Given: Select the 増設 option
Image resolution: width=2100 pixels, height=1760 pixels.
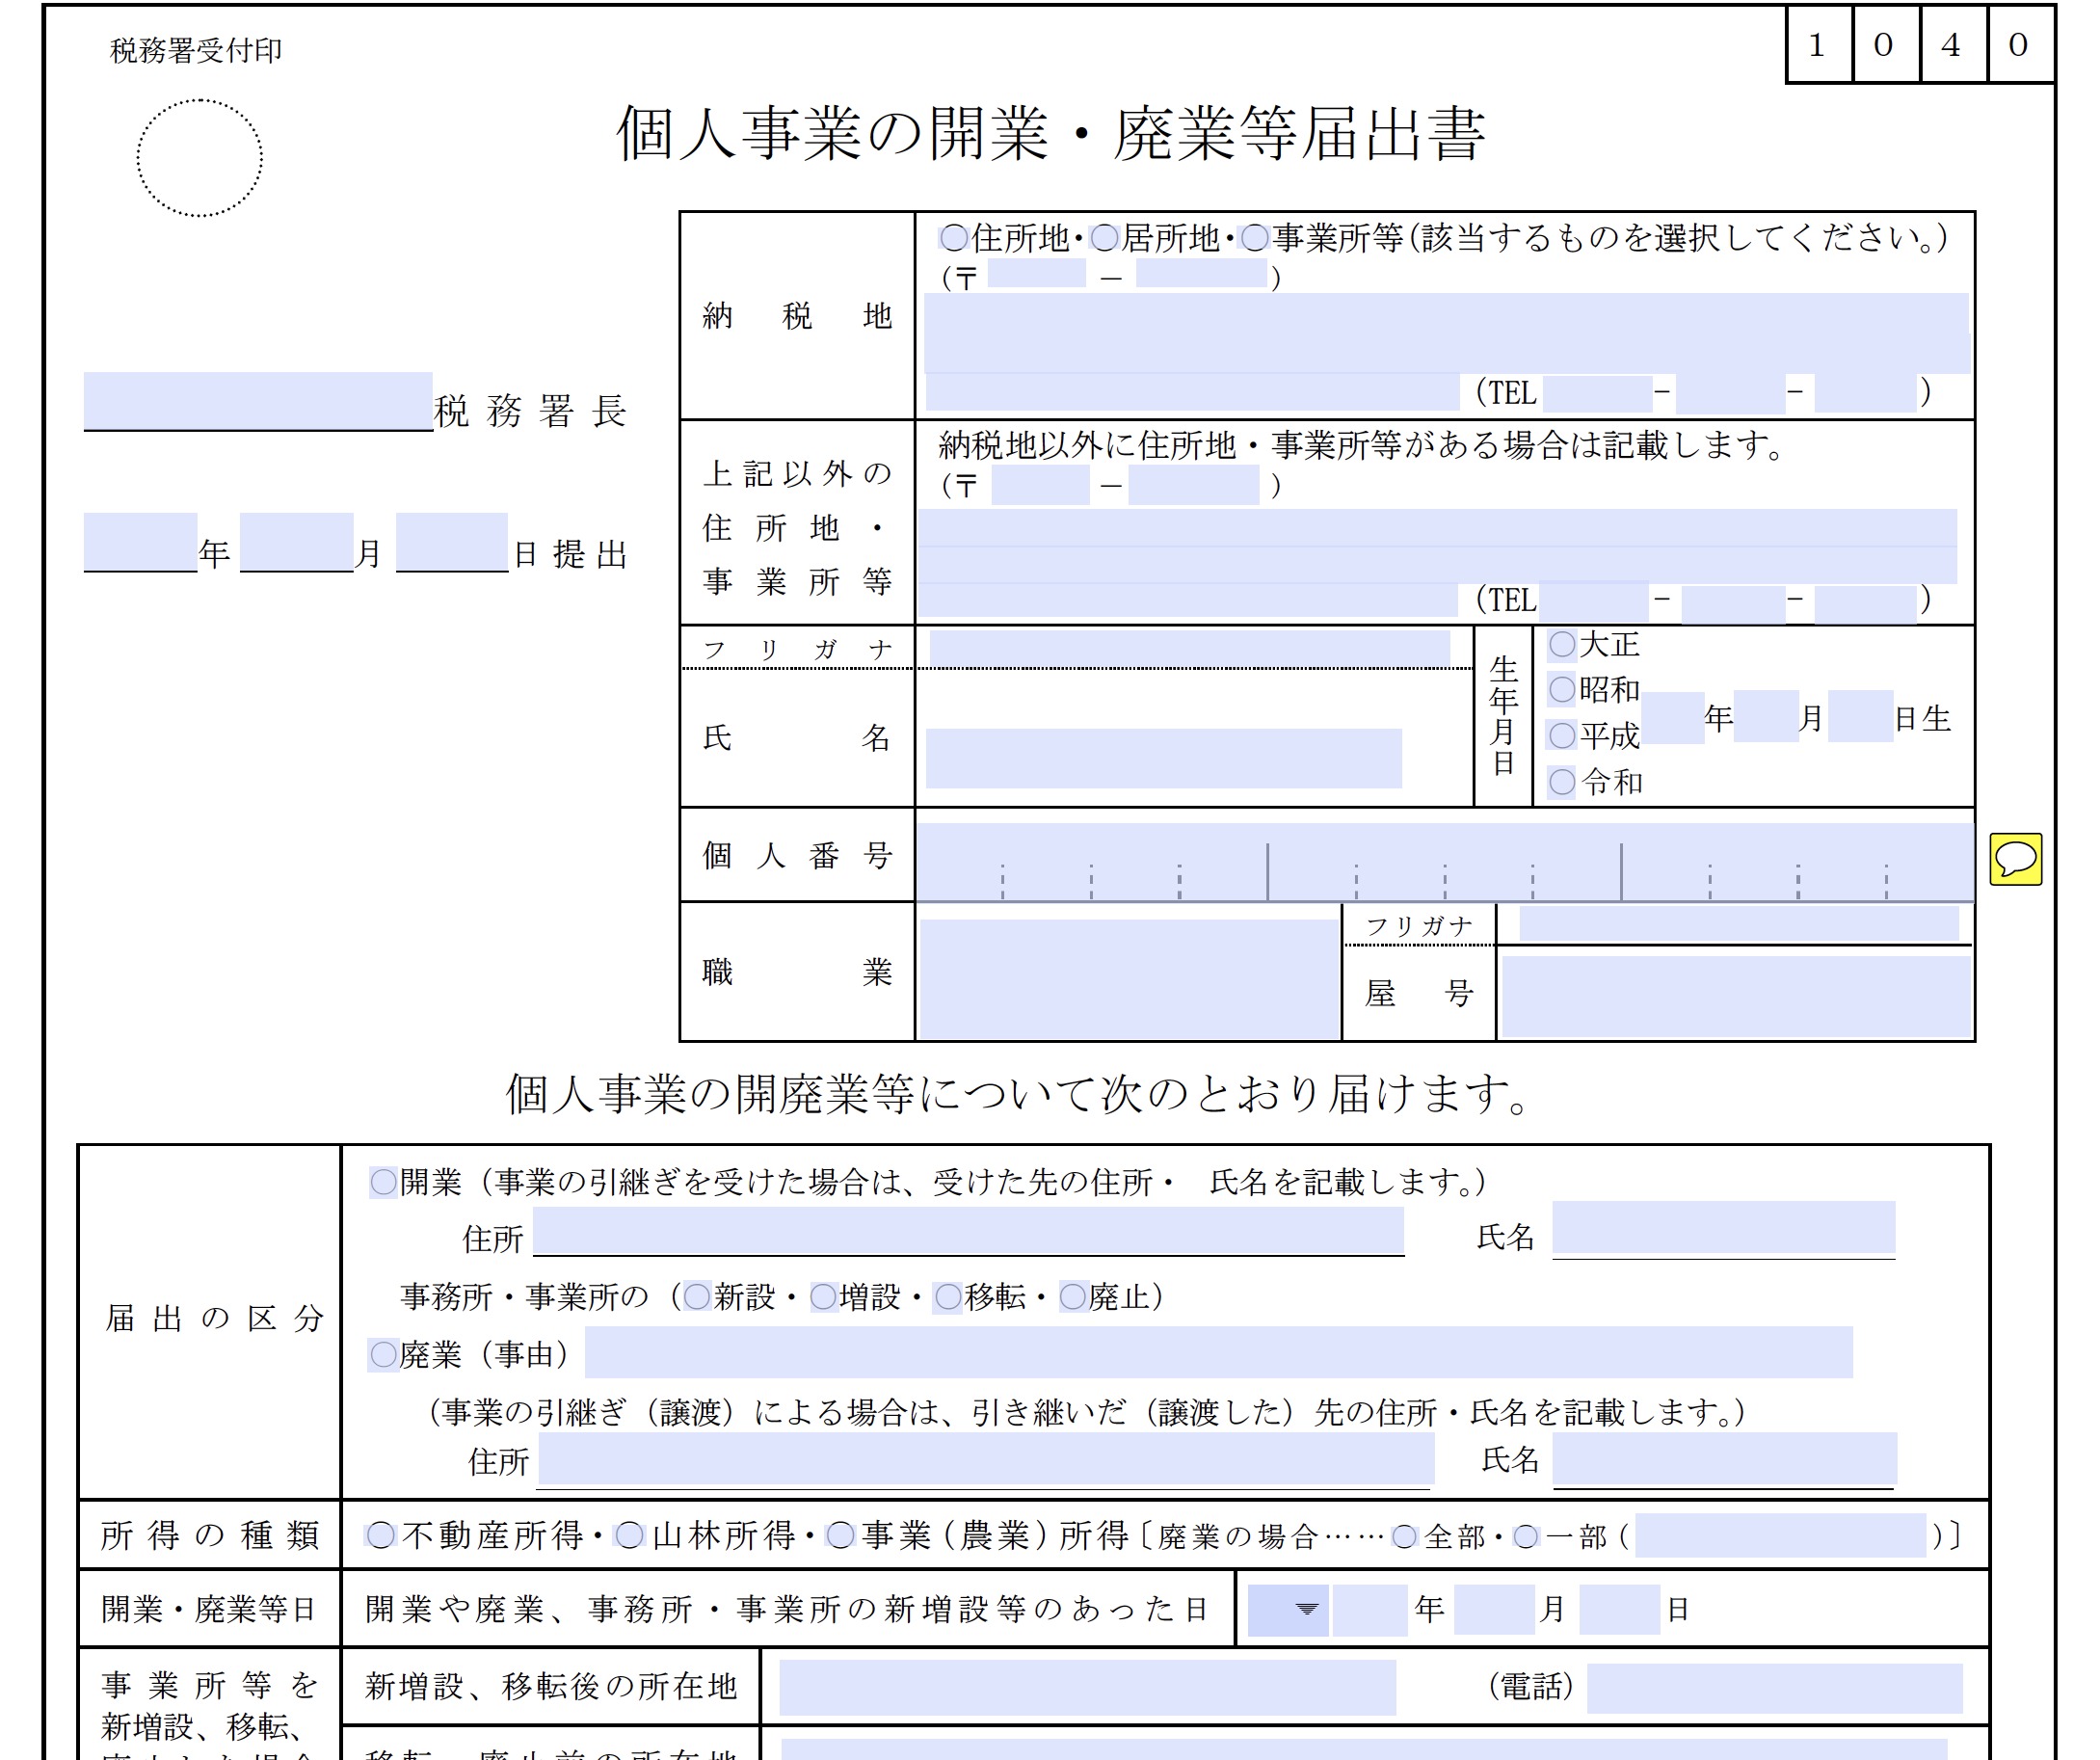Looking at the screenshot, I should tap(823, 1297).
